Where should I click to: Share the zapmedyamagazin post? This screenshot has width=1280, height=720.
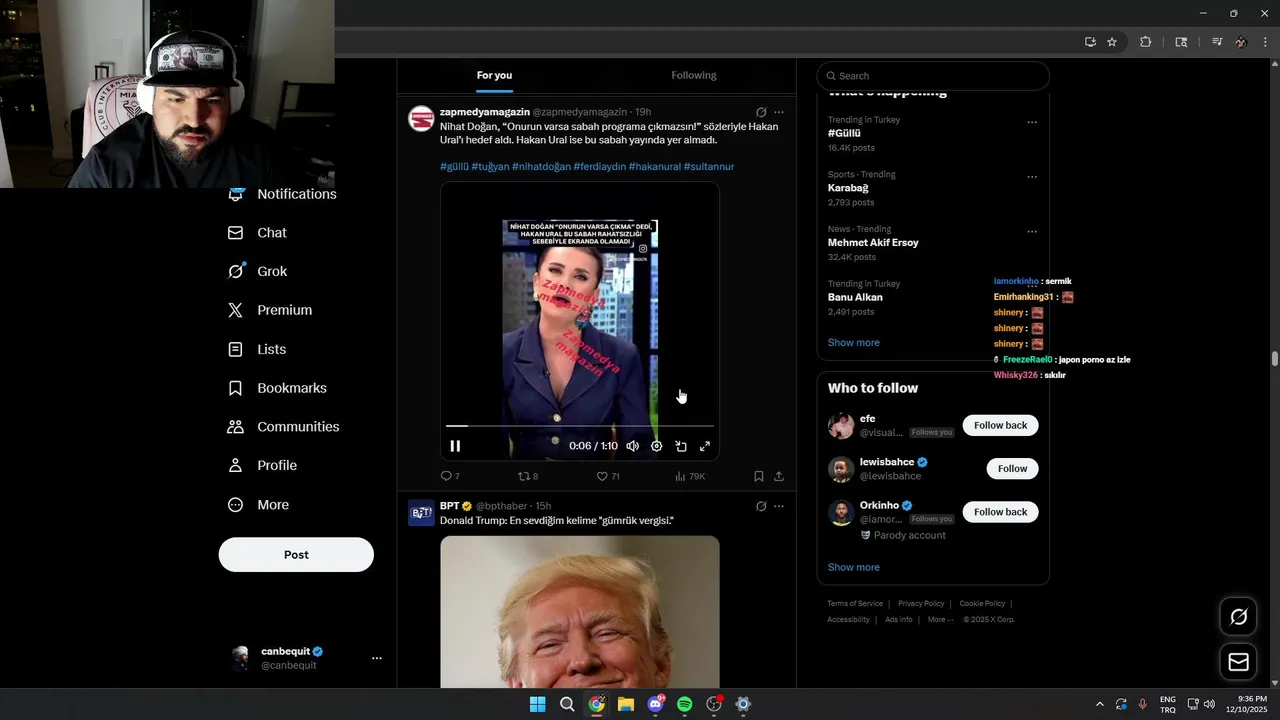pyautogui.click(x=779, y=476)
